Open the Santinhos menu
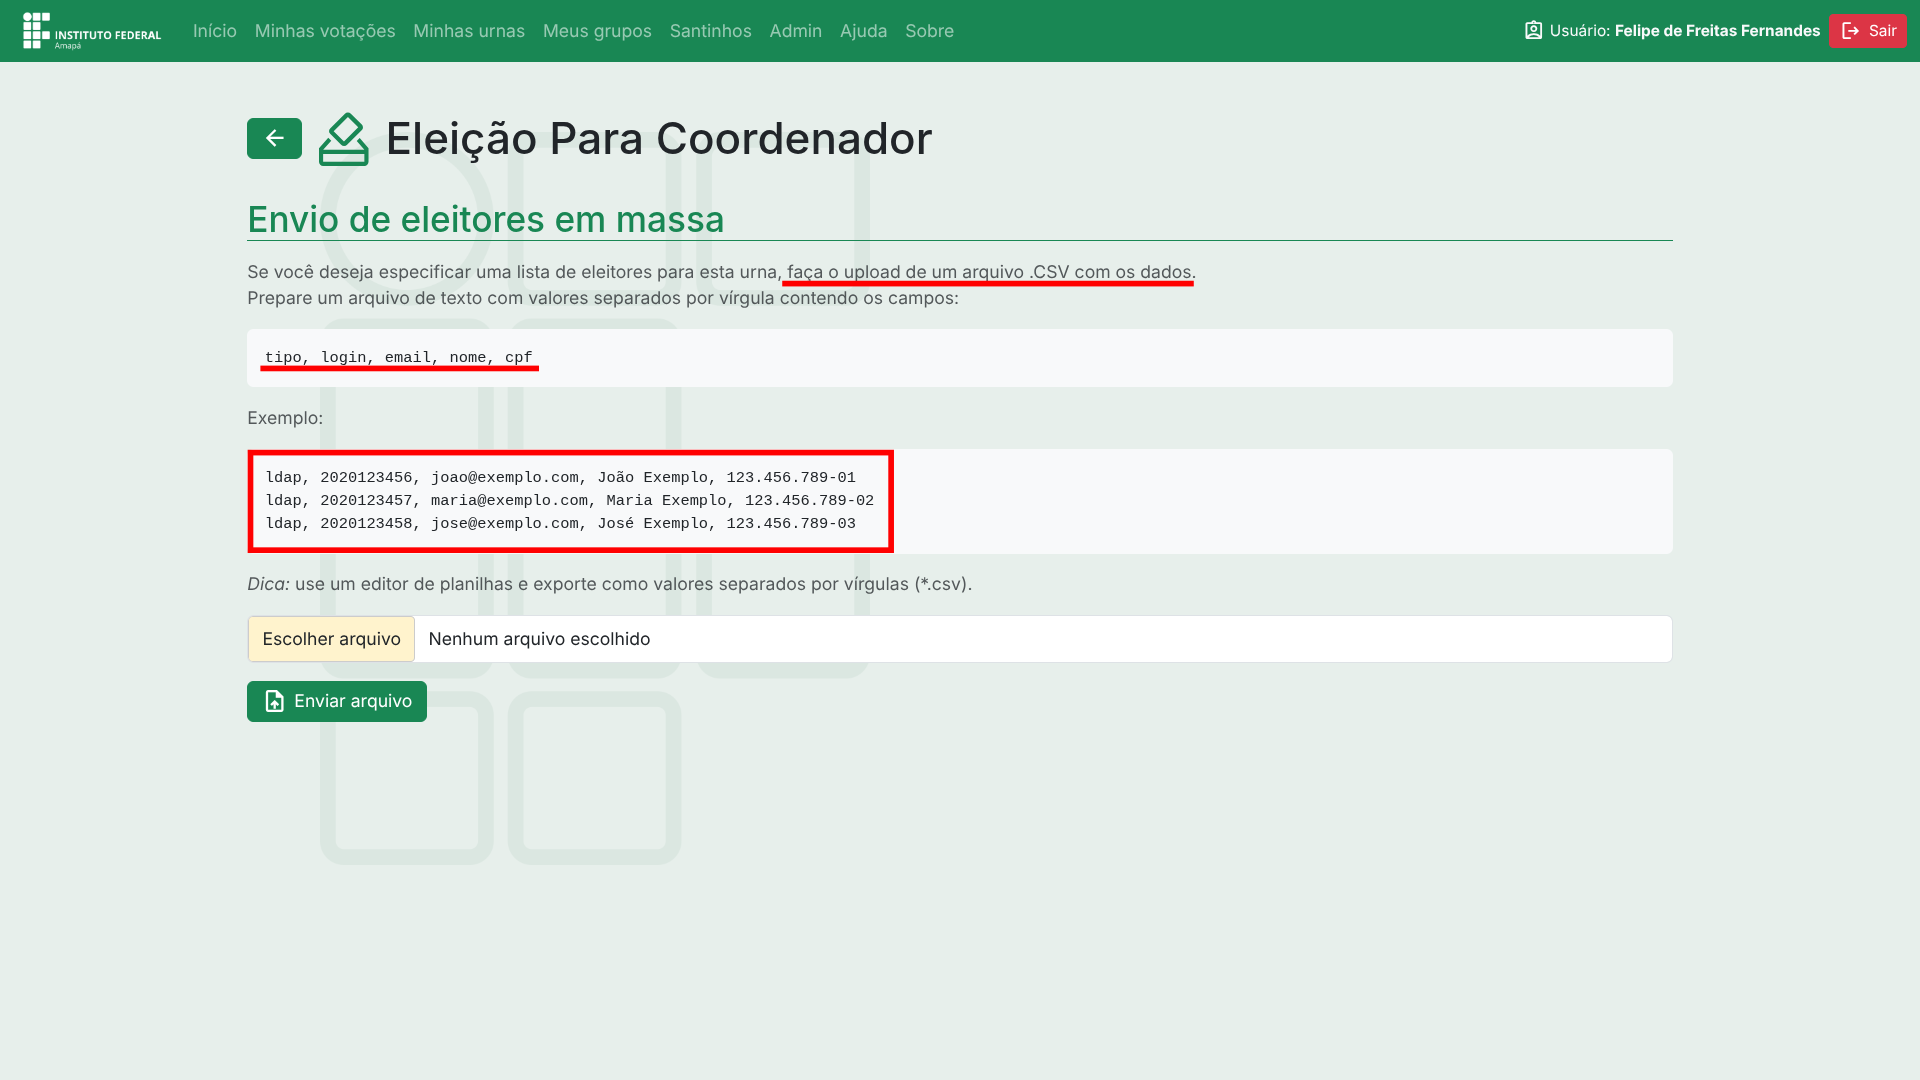 (x=710, y=31)
